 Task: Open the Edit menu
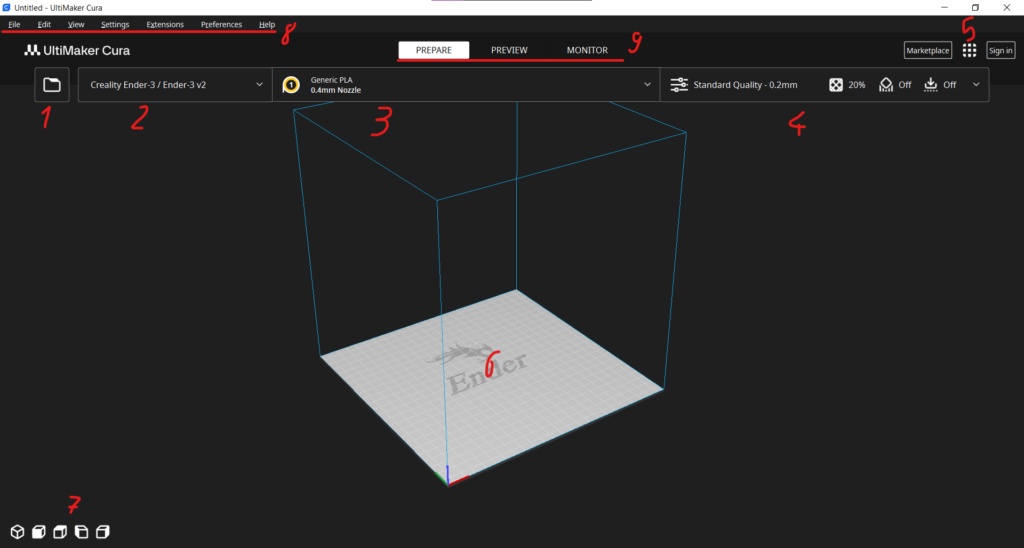[44, 24]
